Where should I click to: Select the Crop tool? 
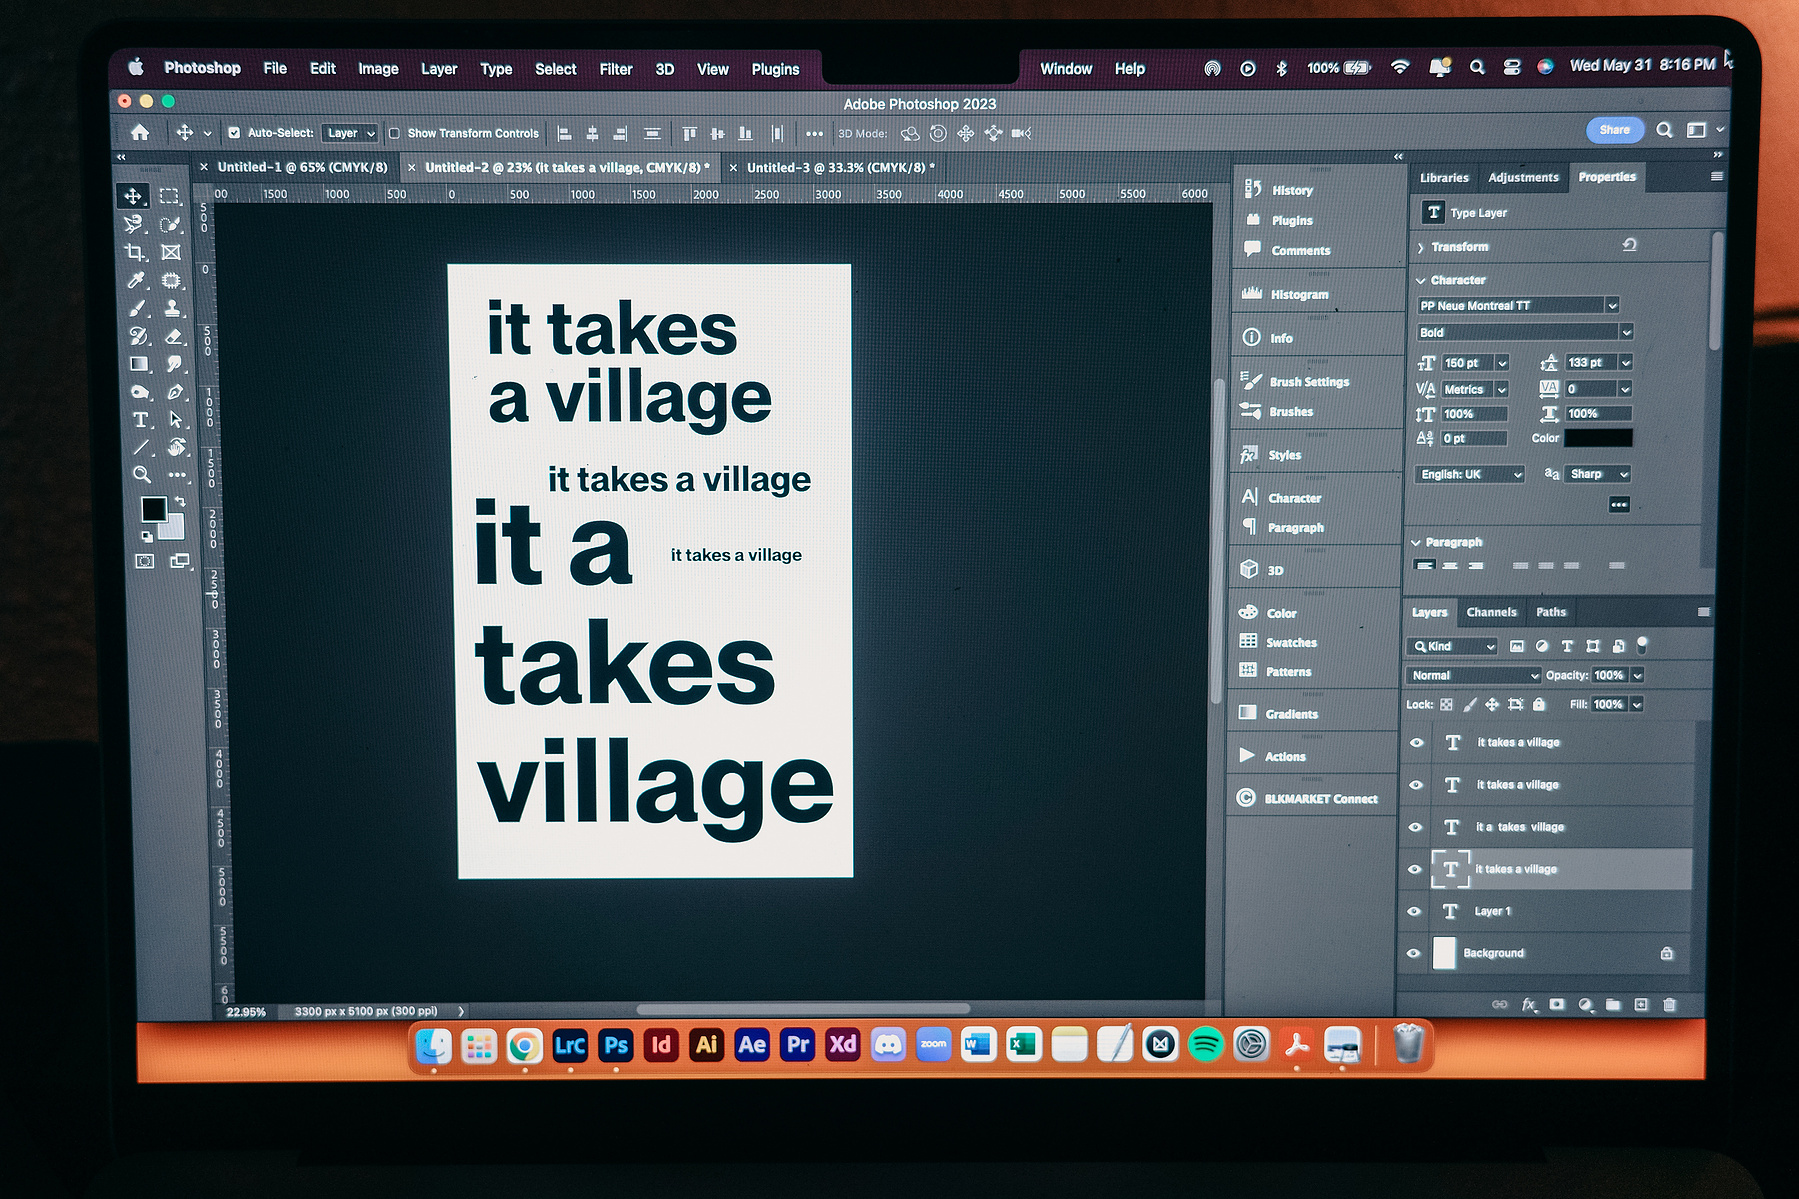tap(135, 252)
